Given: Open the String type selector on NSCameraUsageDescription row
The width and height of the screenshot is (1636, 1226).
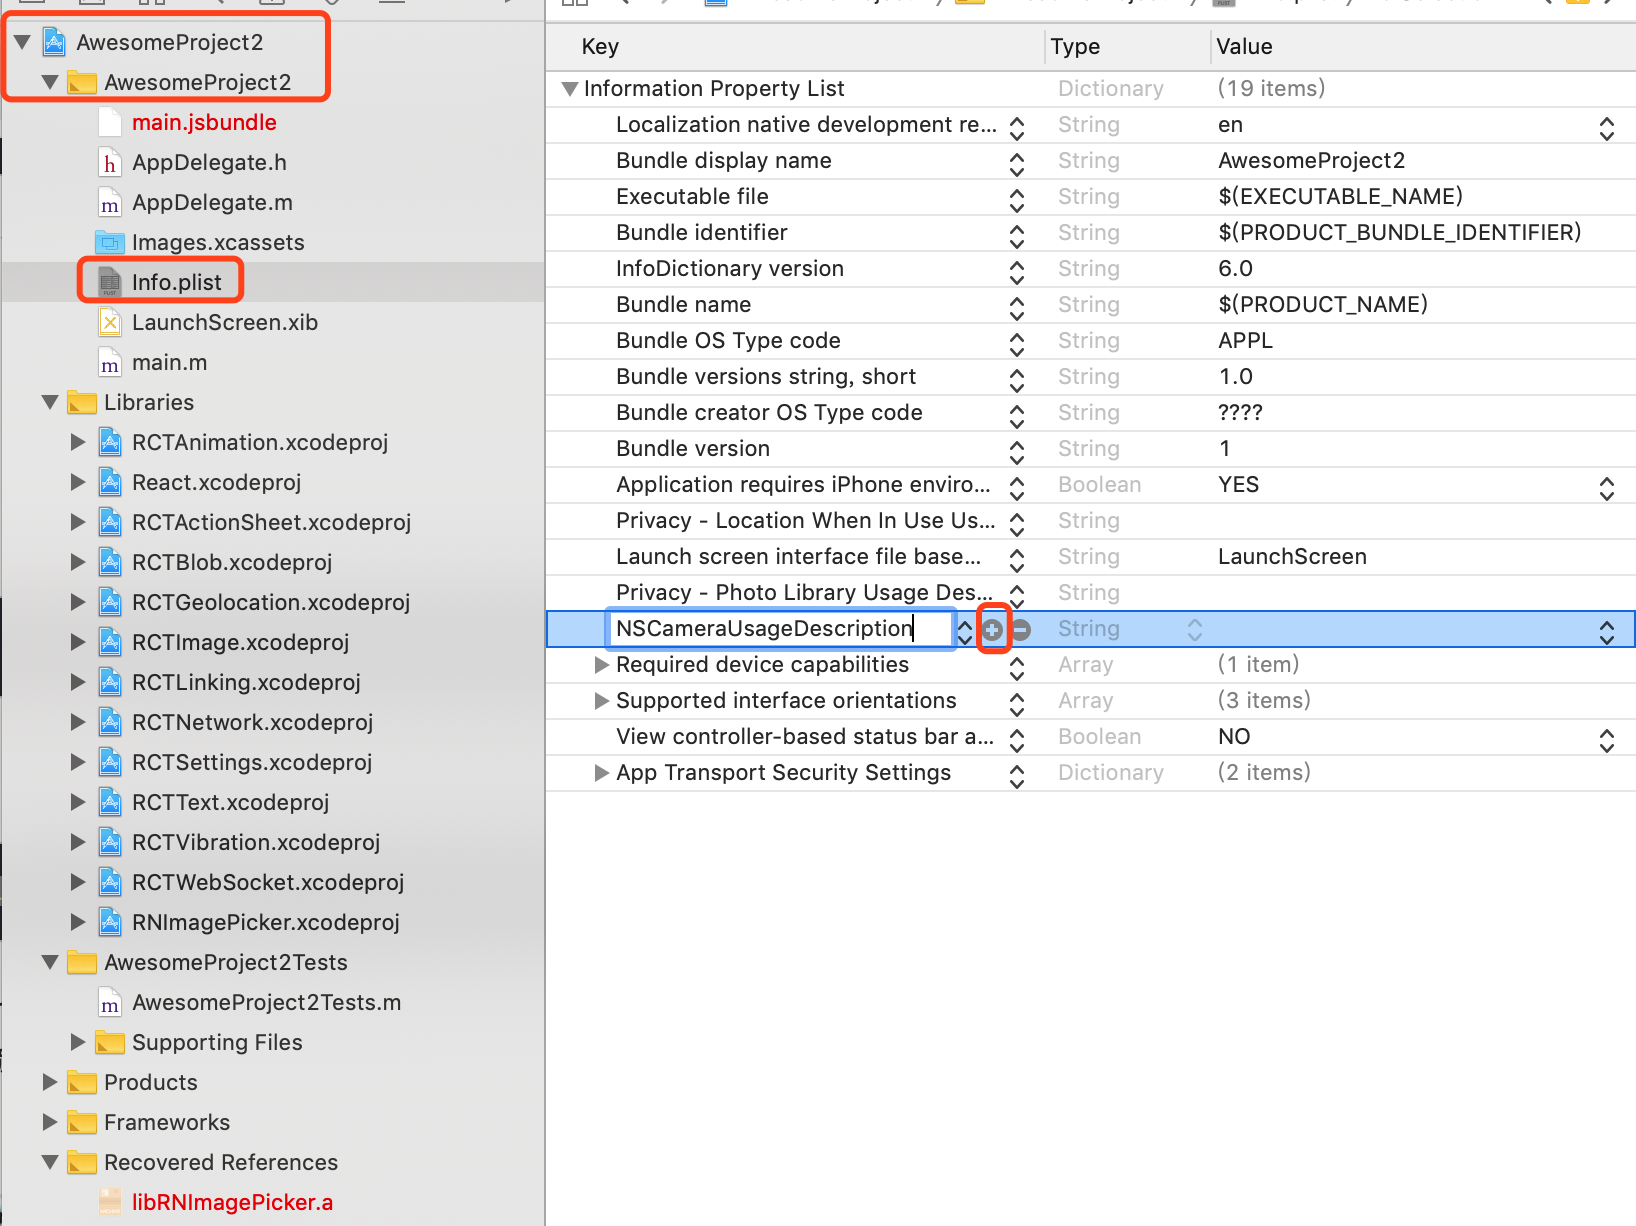Looking at the screenshot, I should [x=1194, y=629].
